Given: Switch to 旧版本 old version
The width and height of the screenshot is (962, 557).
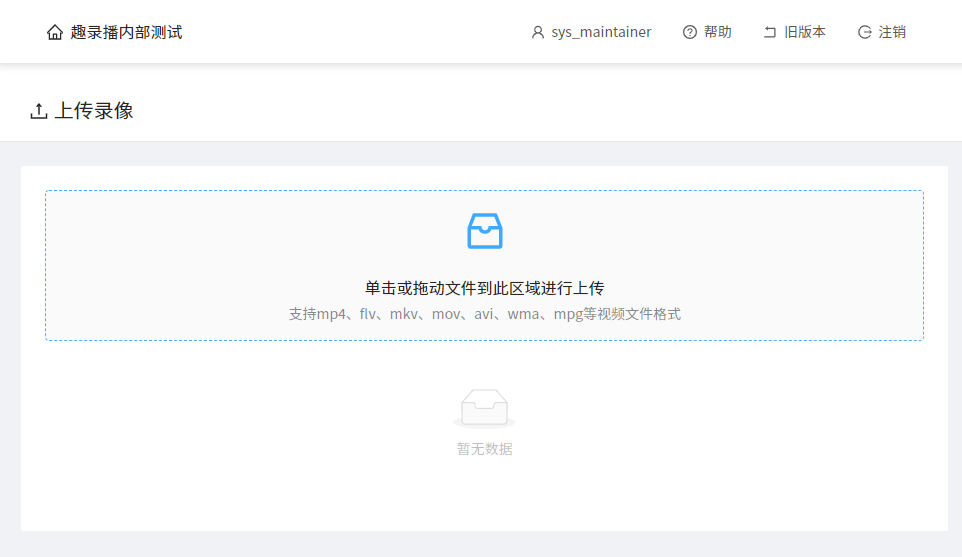Looking at the screenshot, I should pos(805,32).
